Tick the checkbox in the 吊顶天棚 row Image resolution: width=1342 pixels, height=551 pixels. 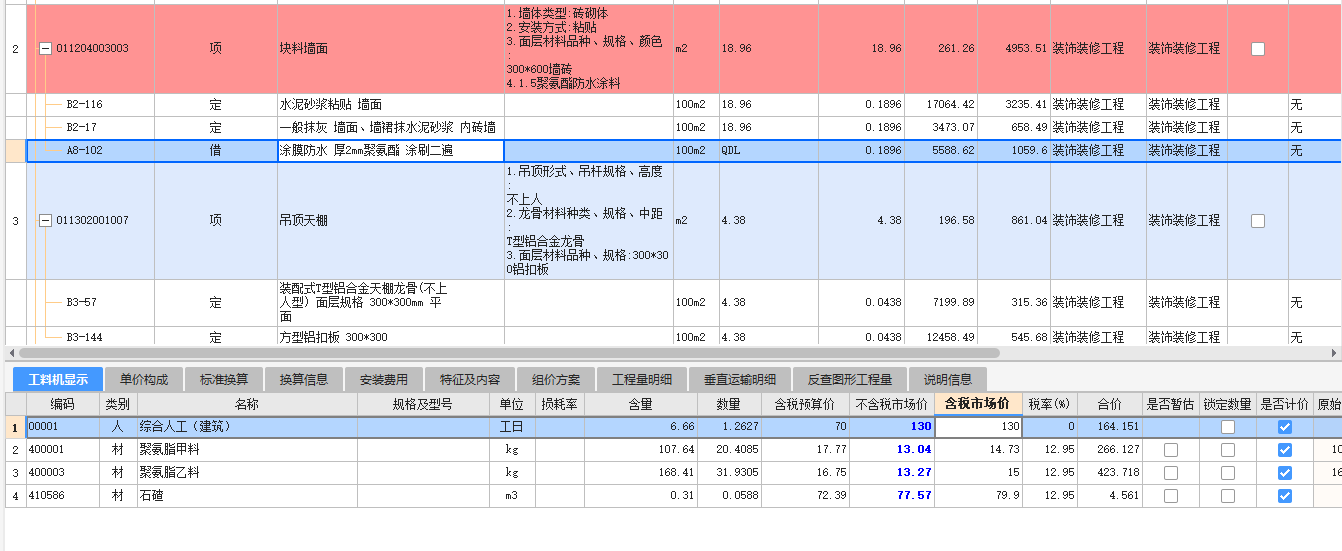pos(1258,220)
